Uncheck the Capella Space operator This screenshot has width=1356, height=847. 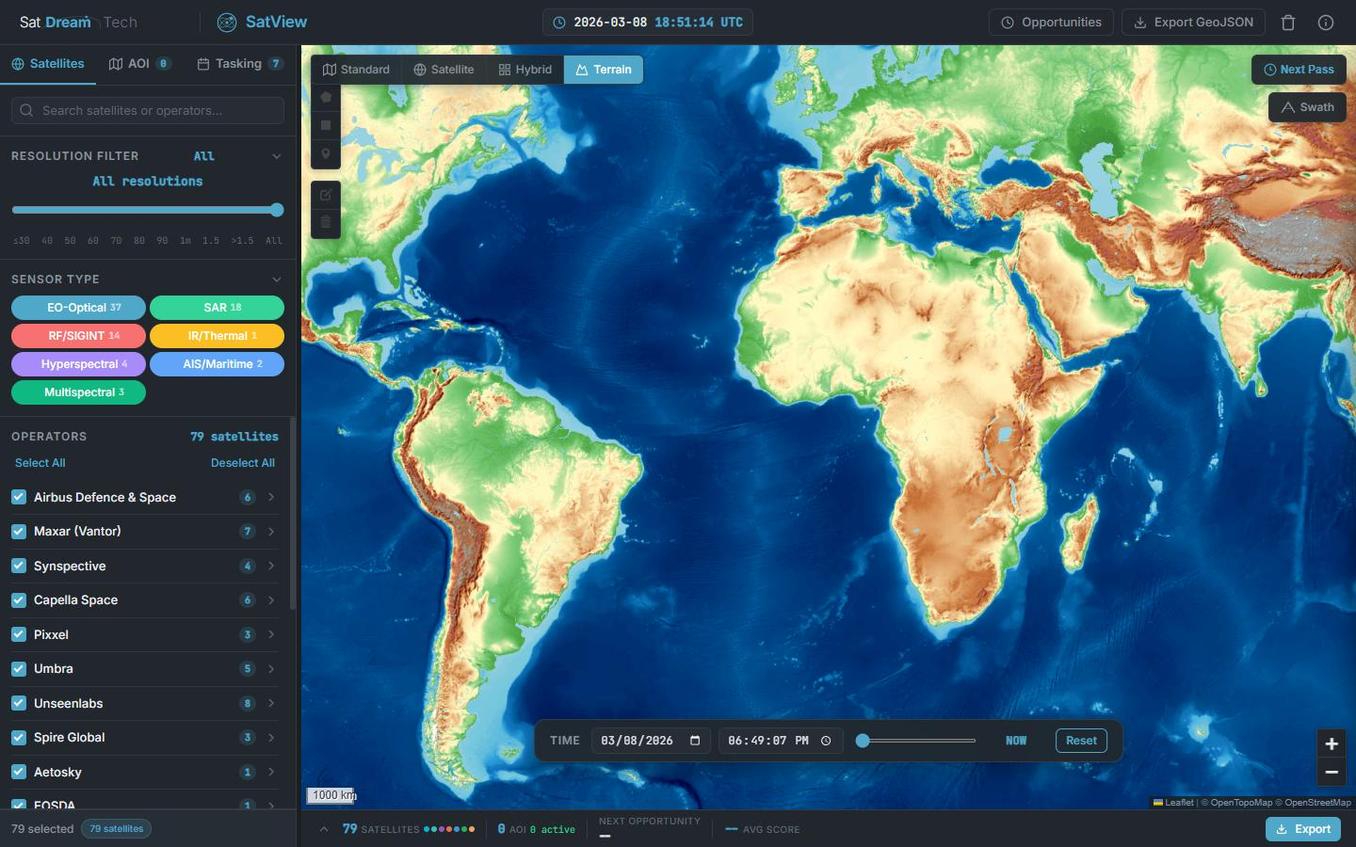18,599
